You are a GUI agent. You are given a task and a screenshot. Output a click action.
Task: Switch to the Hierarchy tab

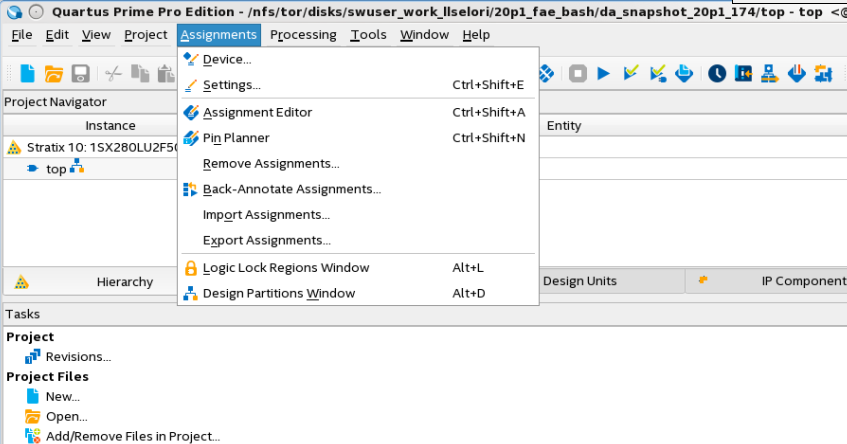[x=124, y=282]
